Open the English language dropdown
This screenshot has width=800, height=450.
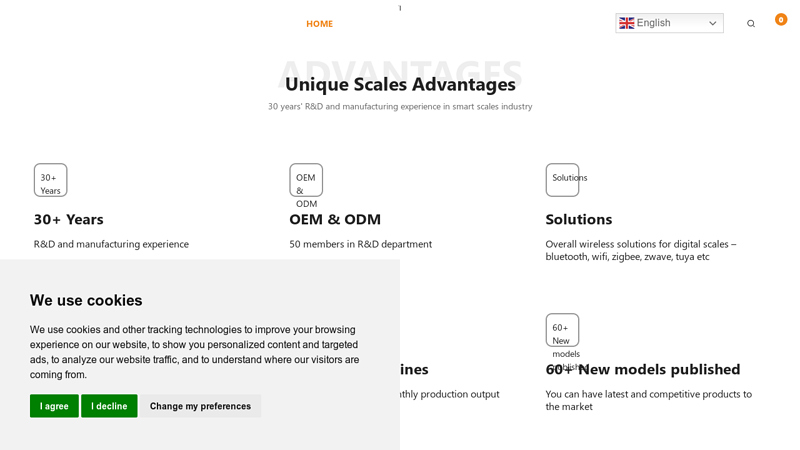tap(669, 23)
